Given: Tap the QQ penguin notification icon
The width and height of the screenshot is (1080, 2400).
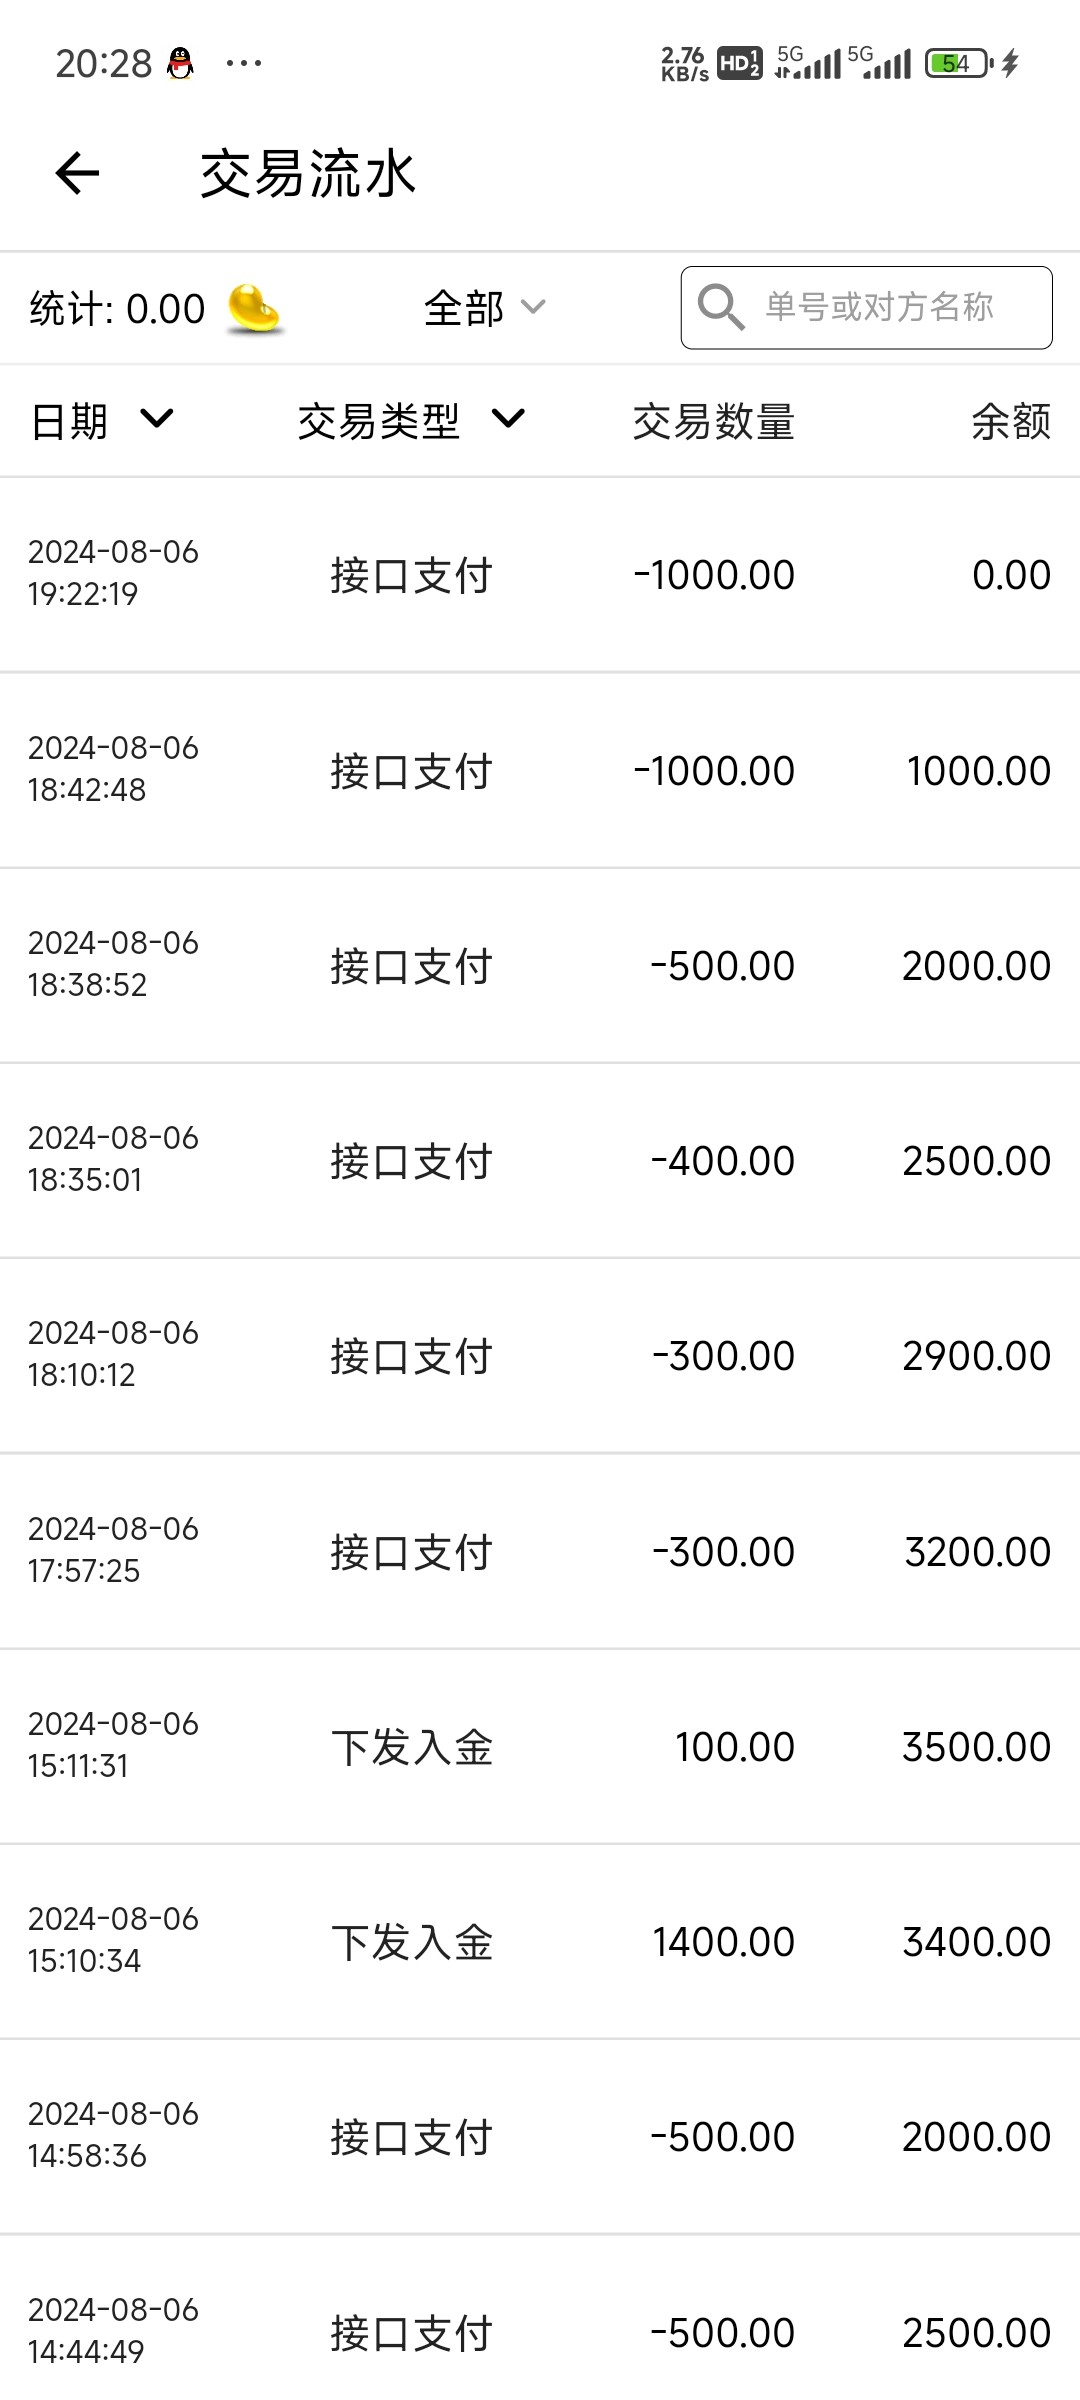Looking at the screenshot, I should (180, 64).
